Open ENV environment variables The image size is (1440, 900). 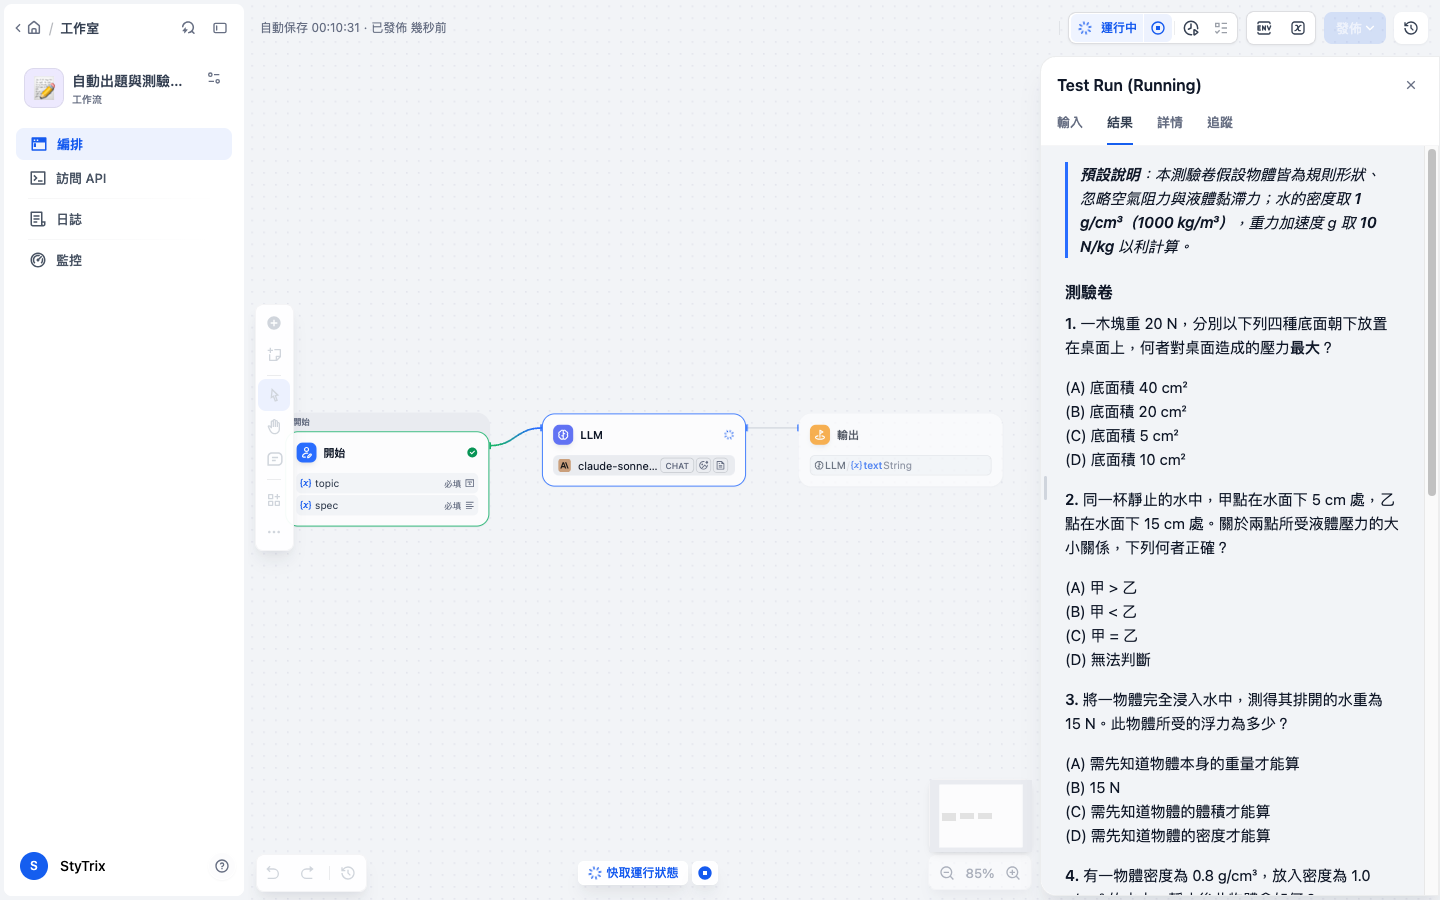[x=1264, y=28]
